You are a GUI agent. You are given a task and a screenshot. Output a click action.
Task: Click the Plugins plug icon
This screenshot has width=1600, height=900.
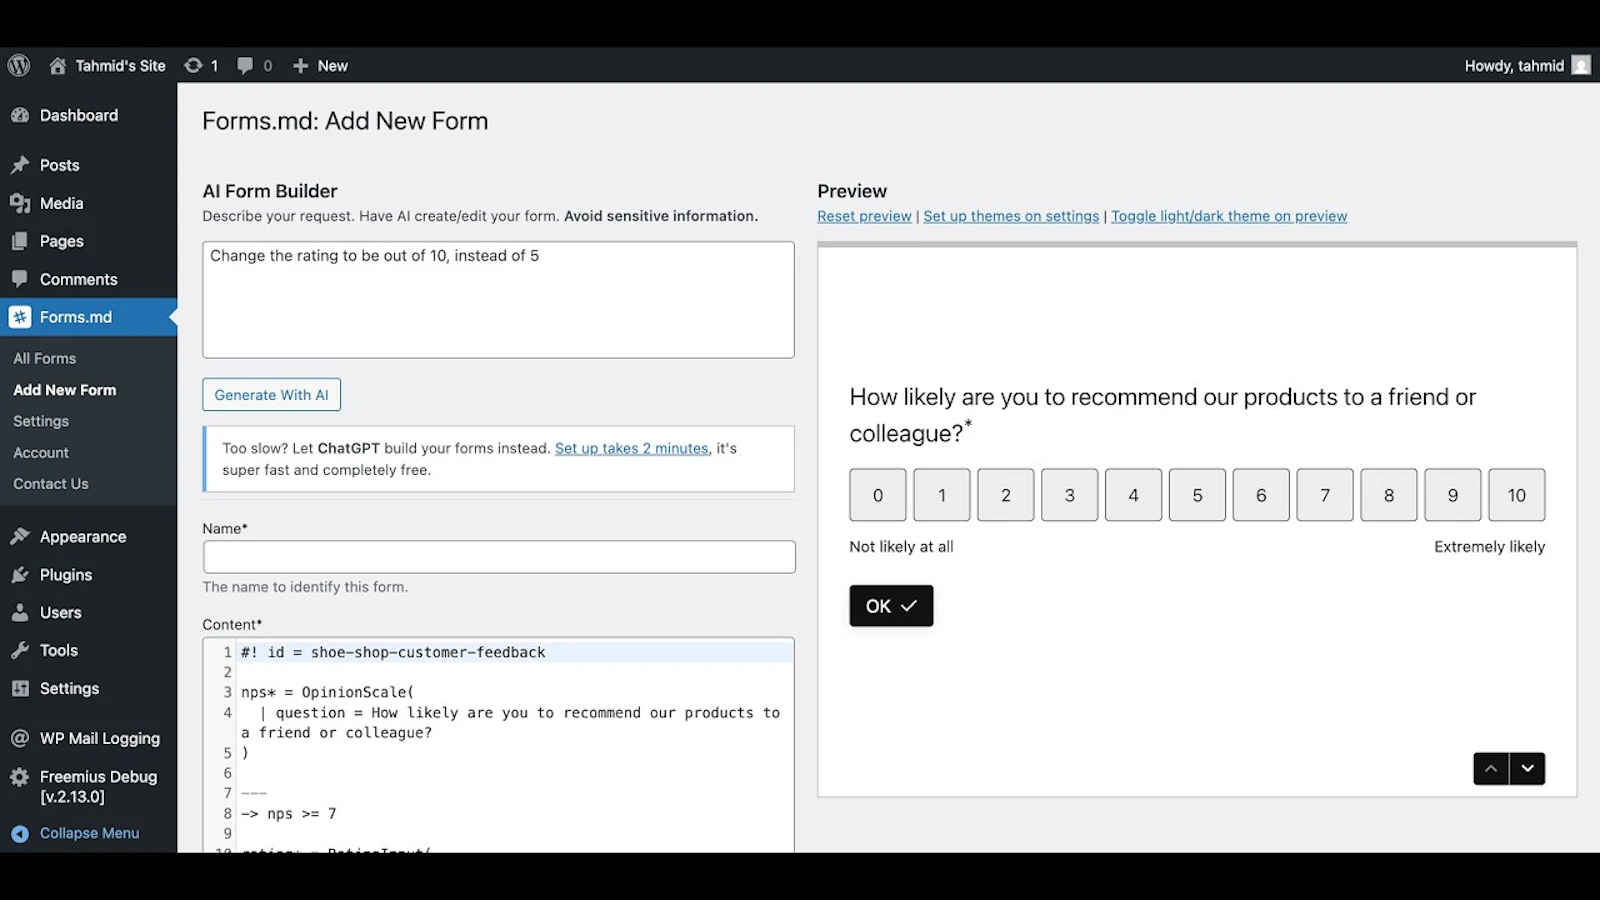(x=20, y=575)
